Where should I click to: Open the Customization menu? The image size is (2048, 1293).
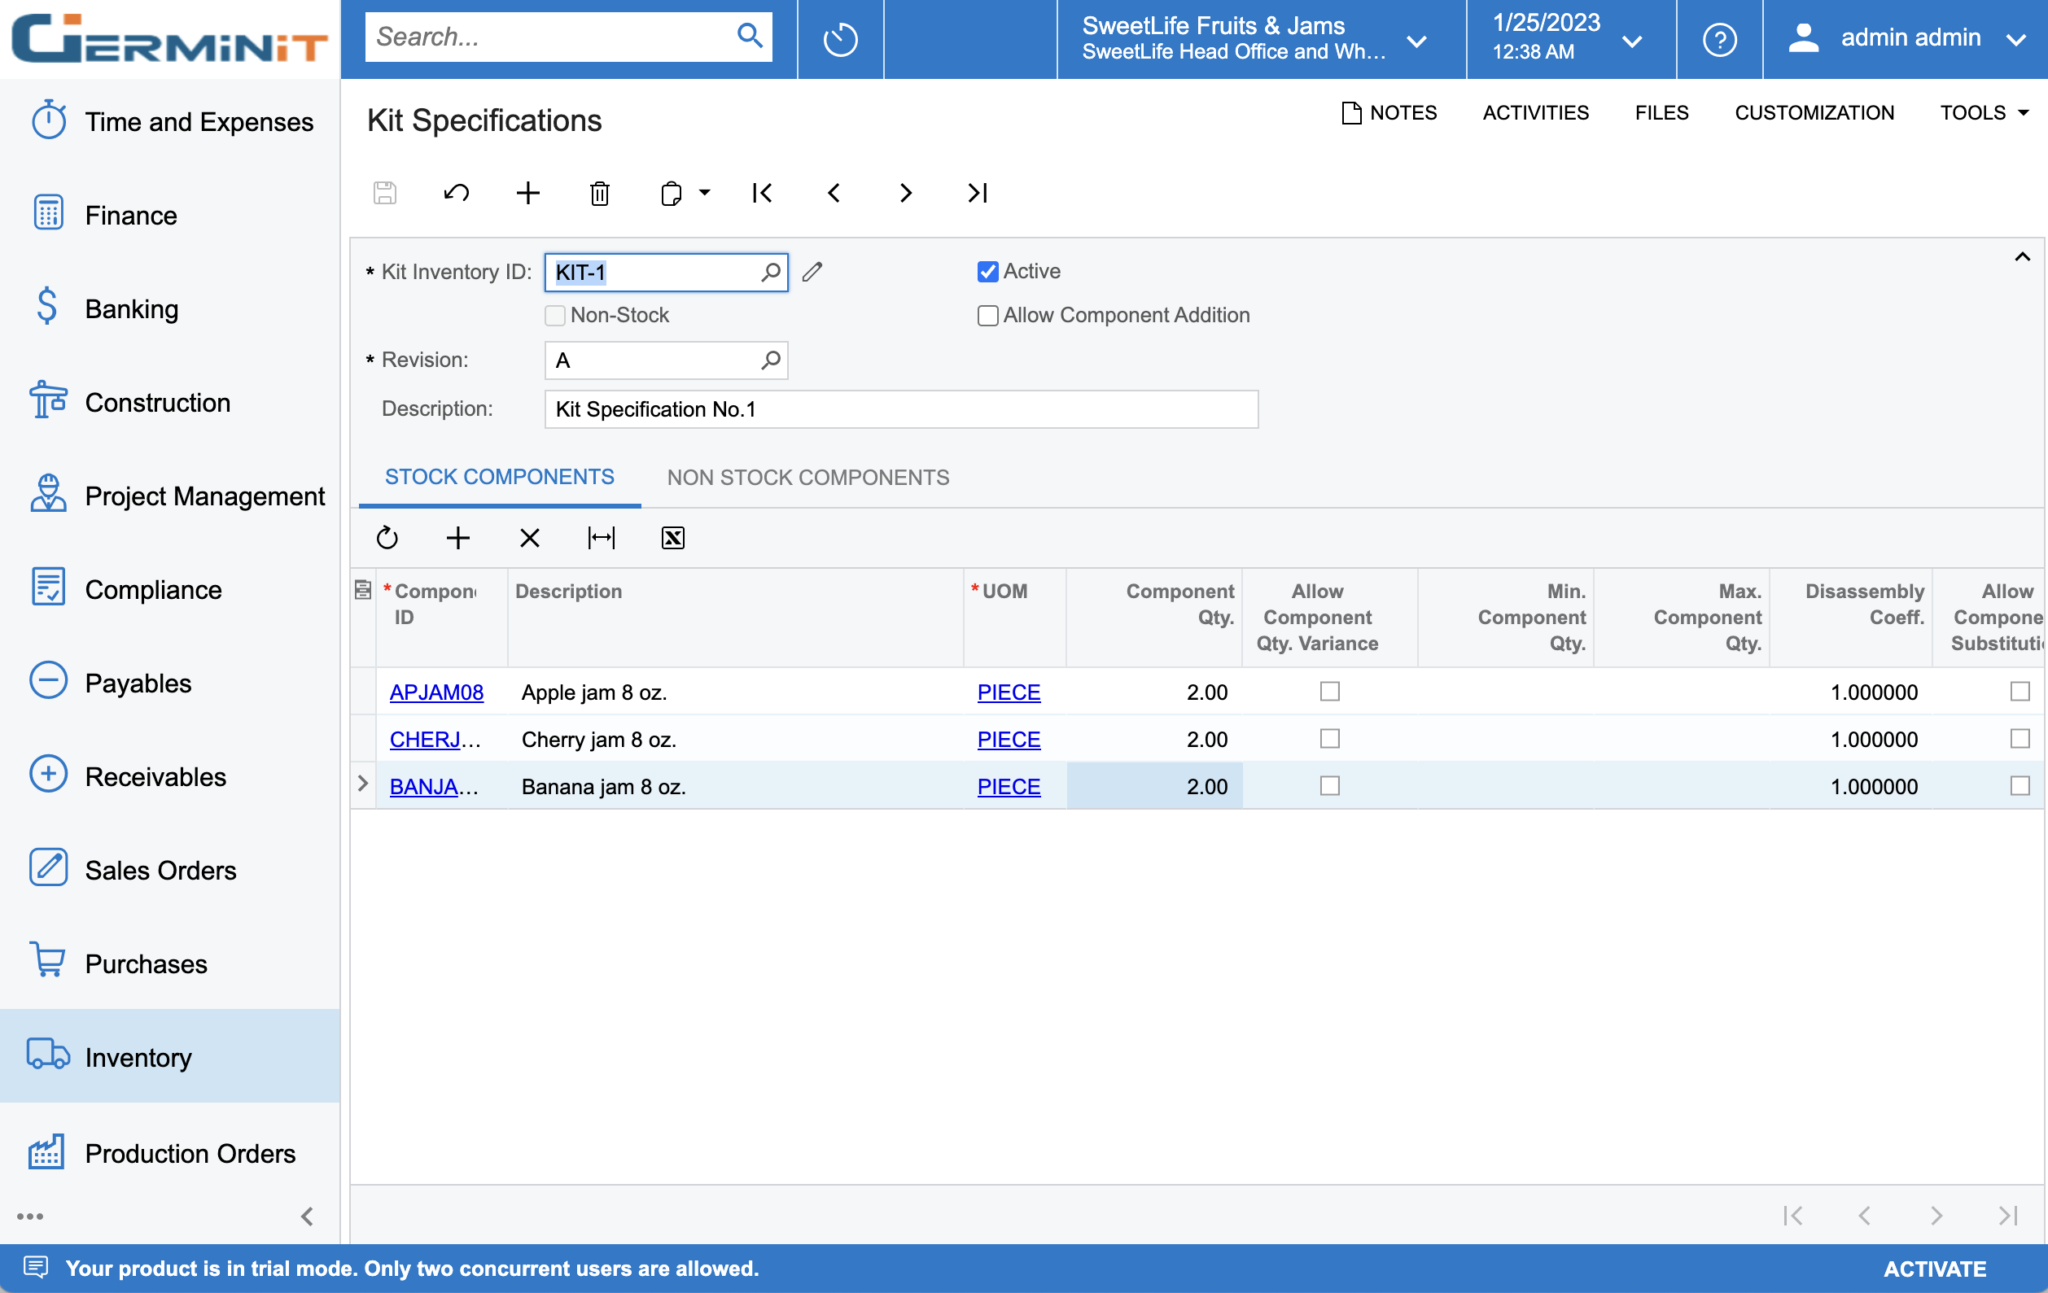coord(1813,112)
